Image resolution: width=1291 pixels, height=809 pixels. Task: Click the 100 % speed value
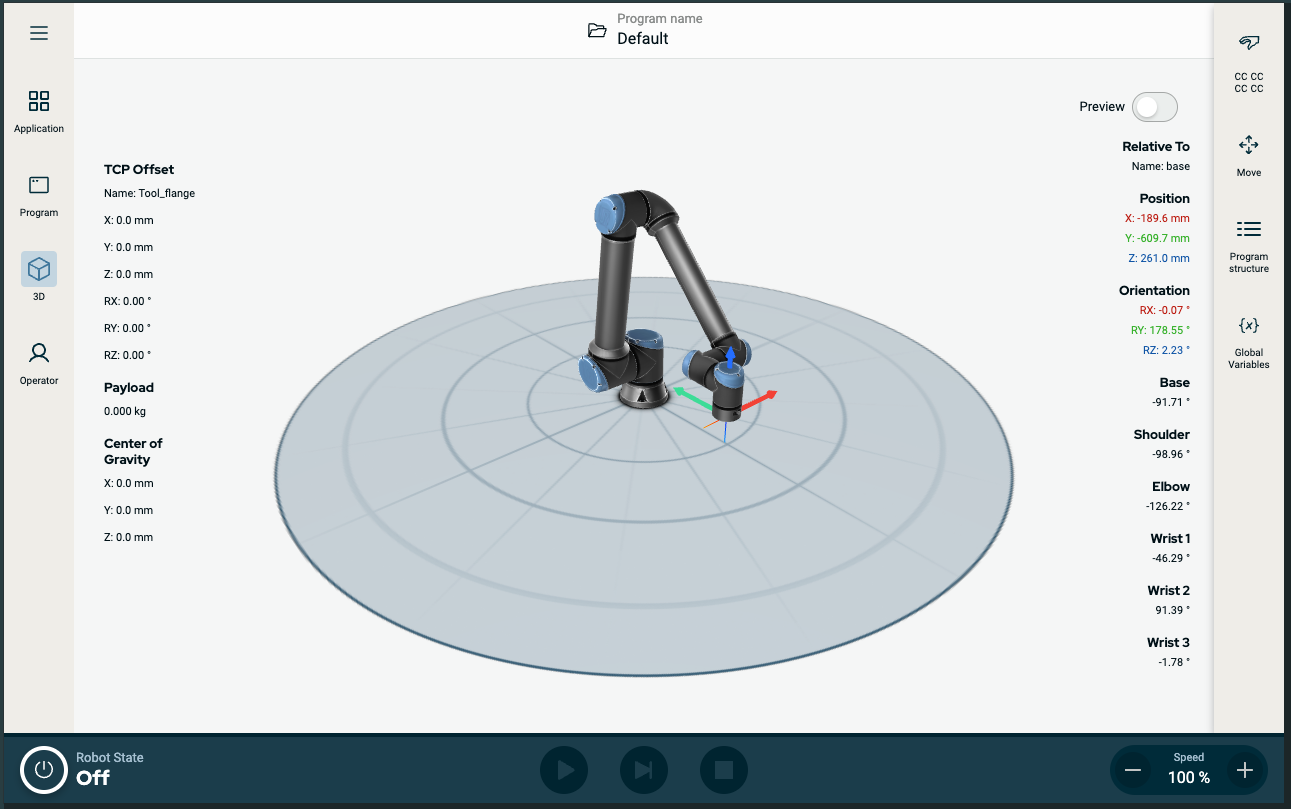tap(1188, 777)
